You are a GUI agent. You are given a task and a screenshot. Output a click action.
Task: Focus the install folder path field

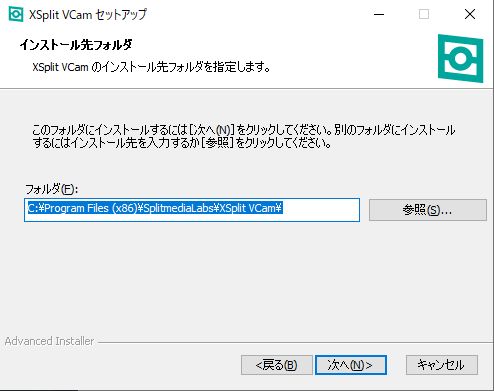[192, 210]
